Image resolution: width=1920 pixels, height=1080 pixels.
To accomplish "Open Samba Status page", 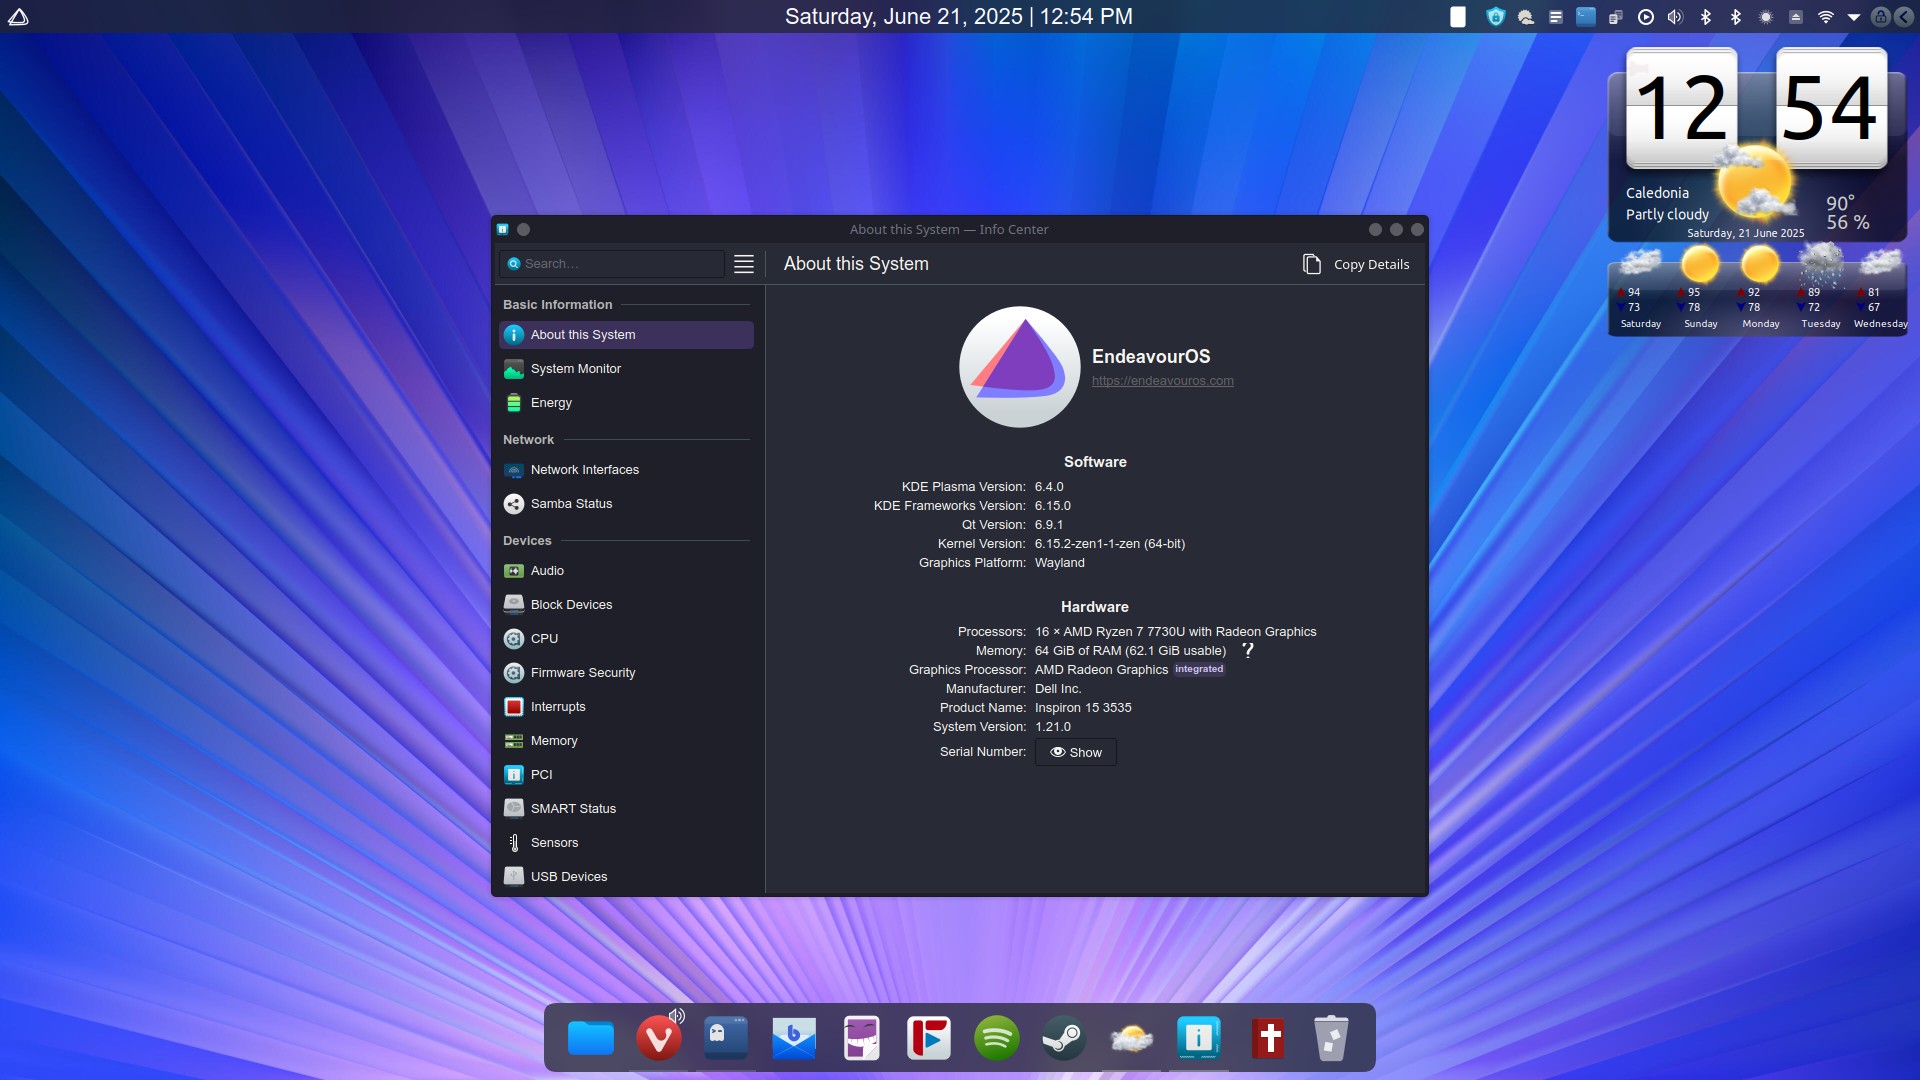I will tap(571, 504).
